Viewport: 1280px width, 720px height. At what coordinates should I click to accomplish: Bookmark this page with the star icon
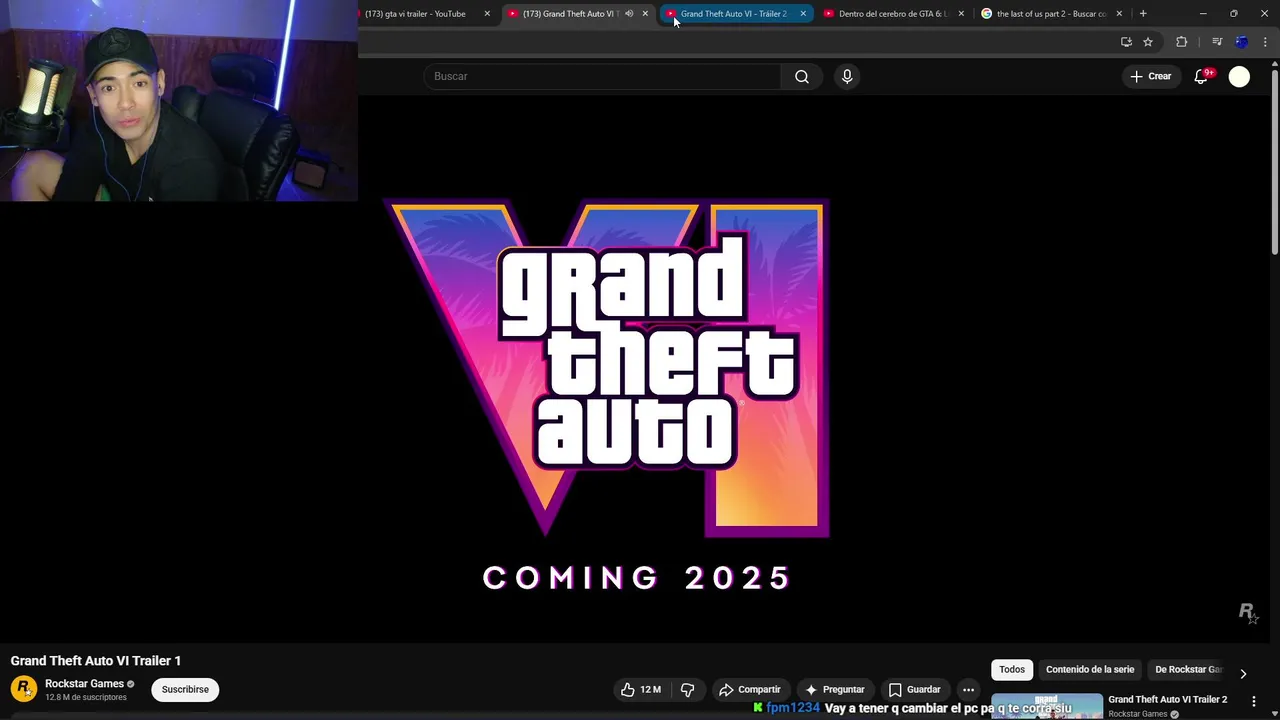click(1148, 42)
